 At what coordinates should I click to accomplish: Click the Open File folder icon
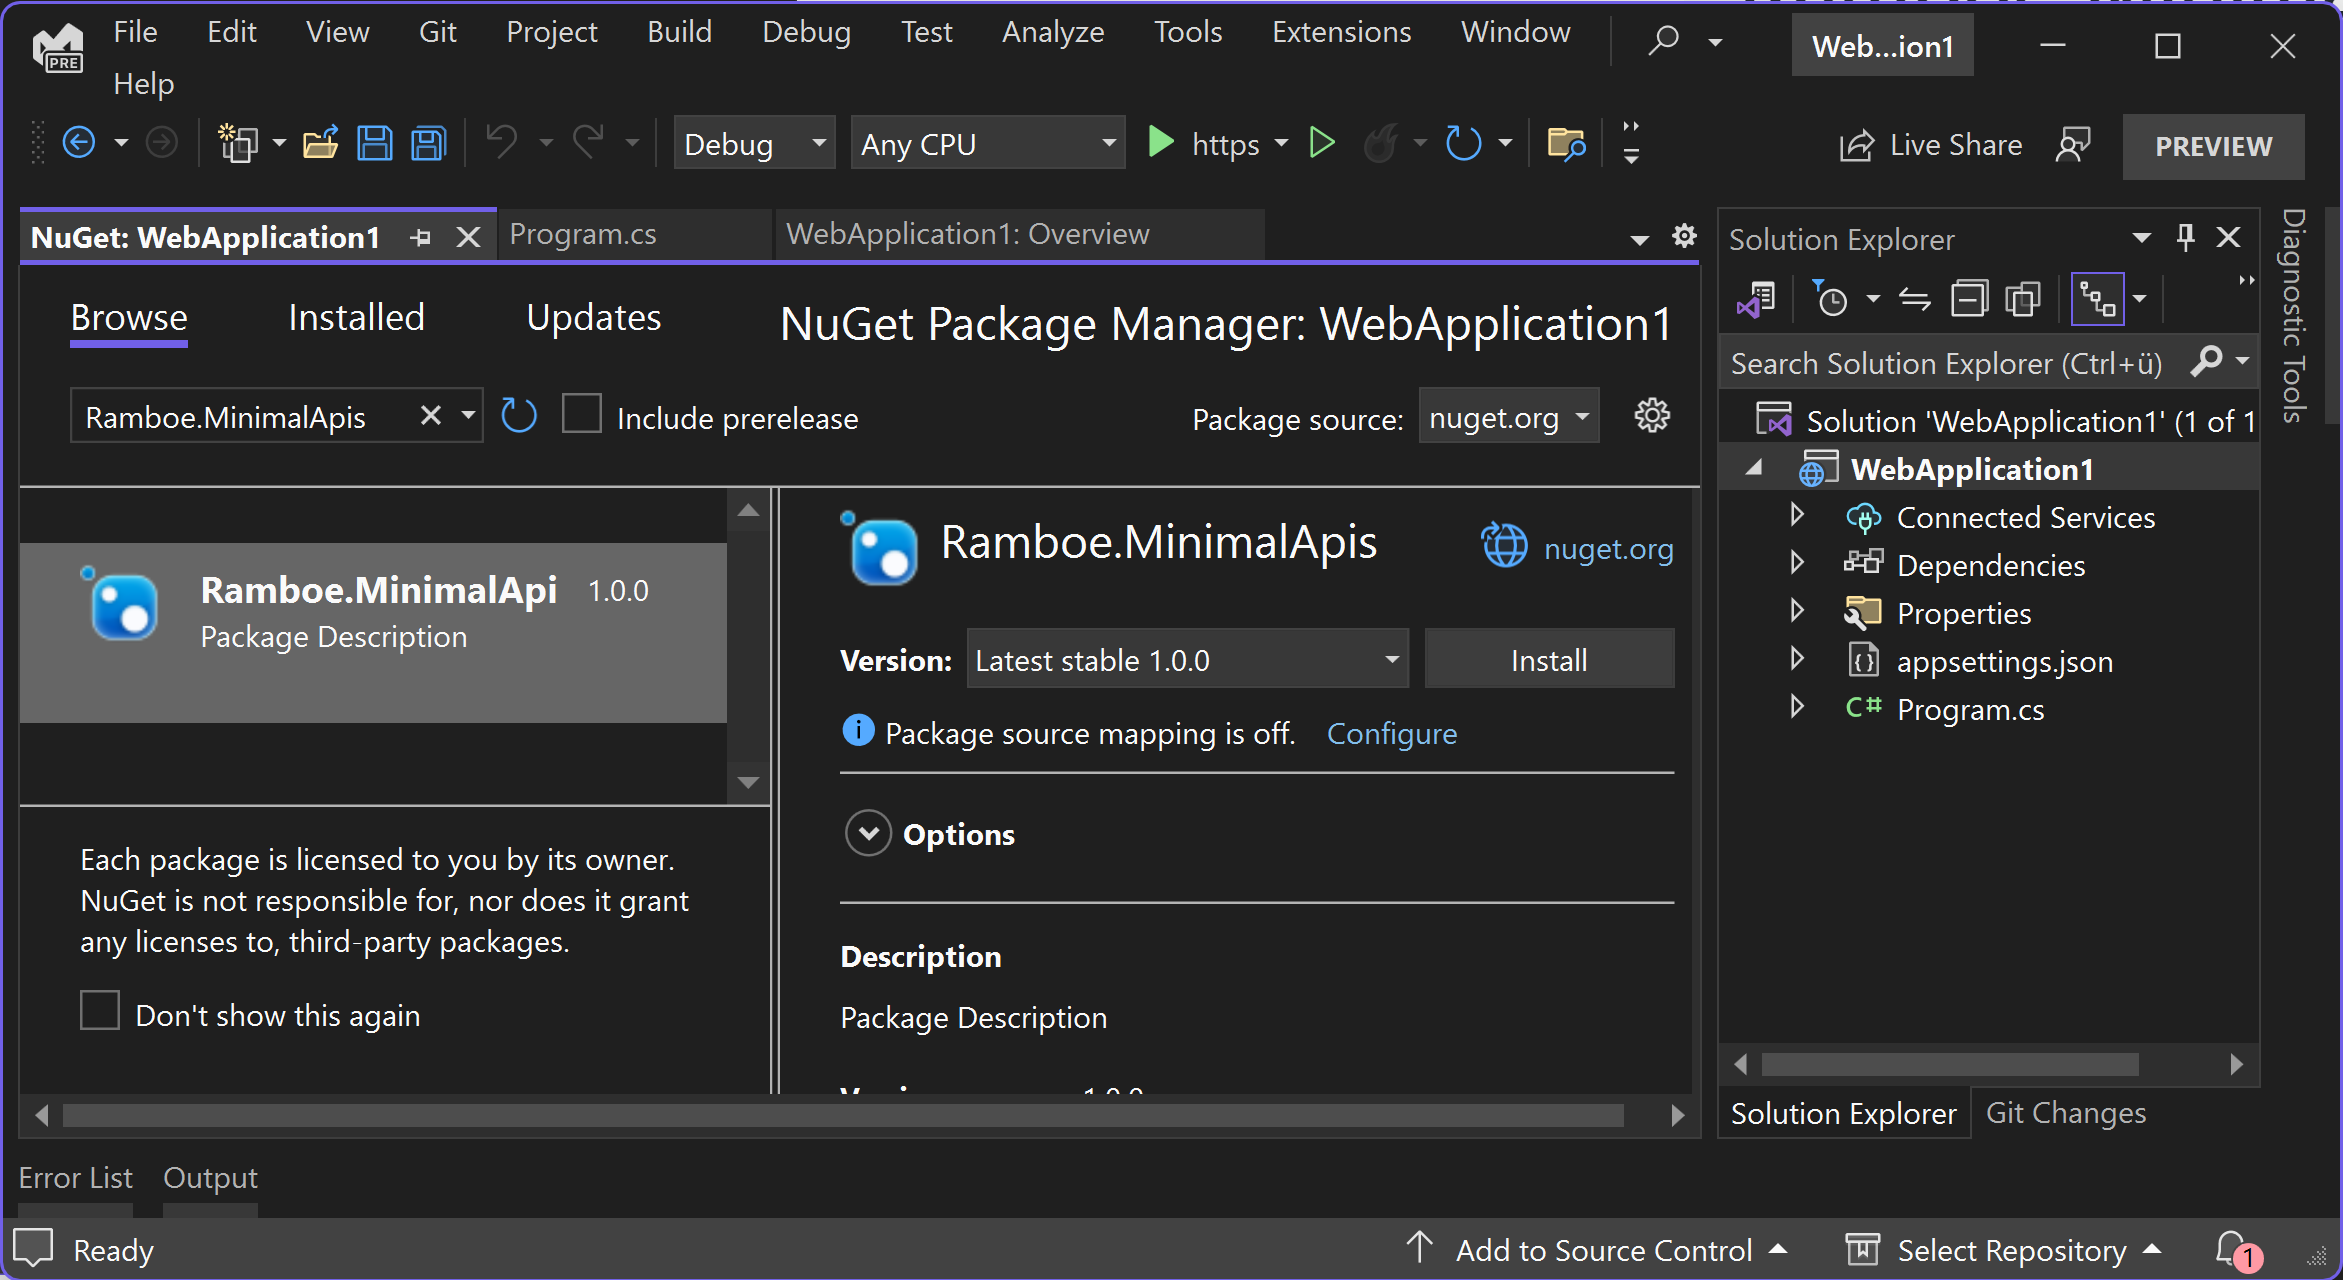(x=320, y=144)
